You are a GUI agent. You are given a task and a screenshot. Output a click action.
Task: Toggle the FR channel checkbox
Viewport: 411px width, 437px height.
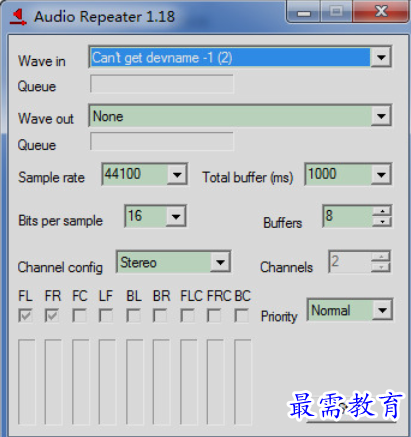point(52,315)
